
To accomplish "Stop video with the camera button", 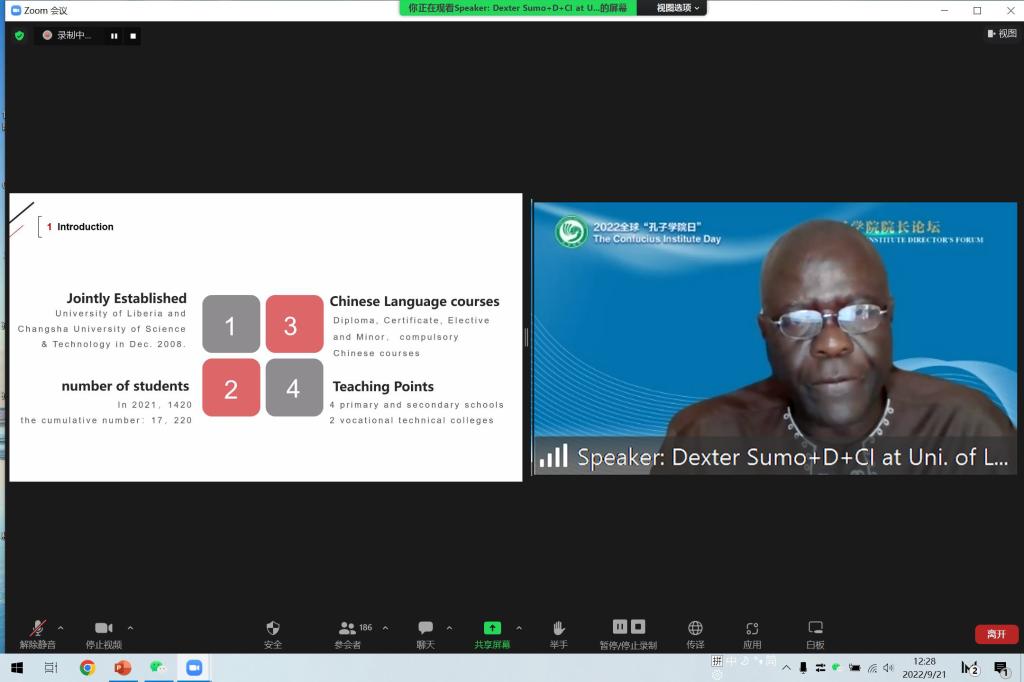I will click(x=103, y=629).
